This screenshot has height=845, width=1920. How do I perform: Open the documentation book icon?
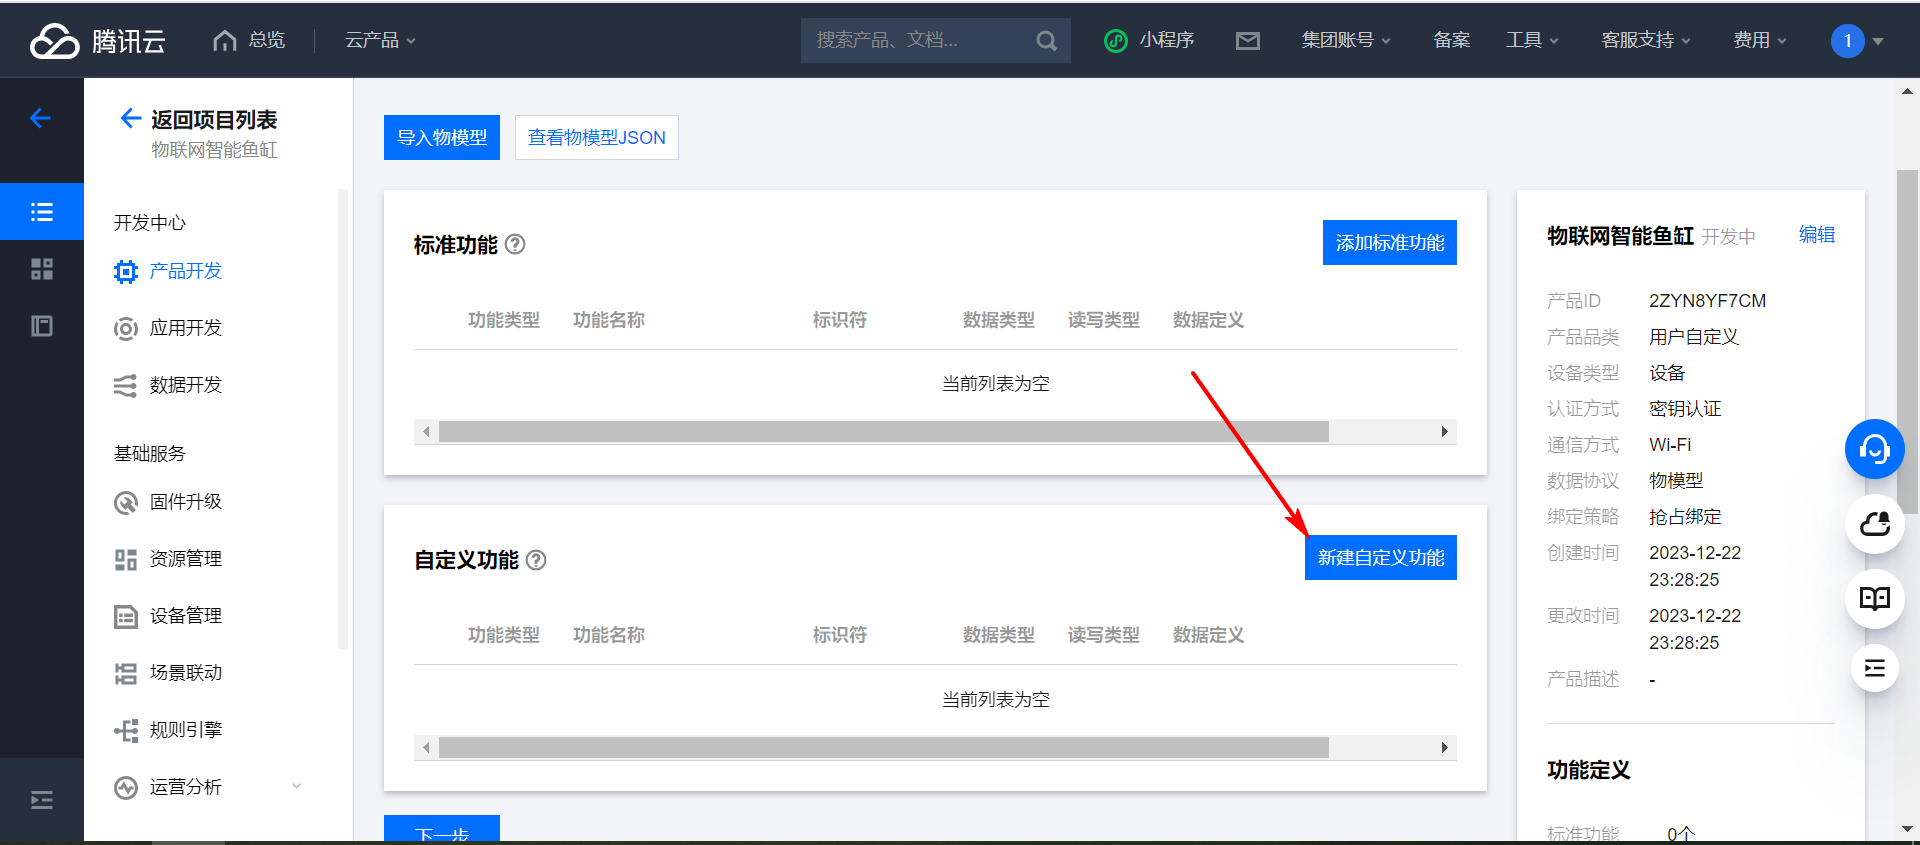tap(1874, 598)
